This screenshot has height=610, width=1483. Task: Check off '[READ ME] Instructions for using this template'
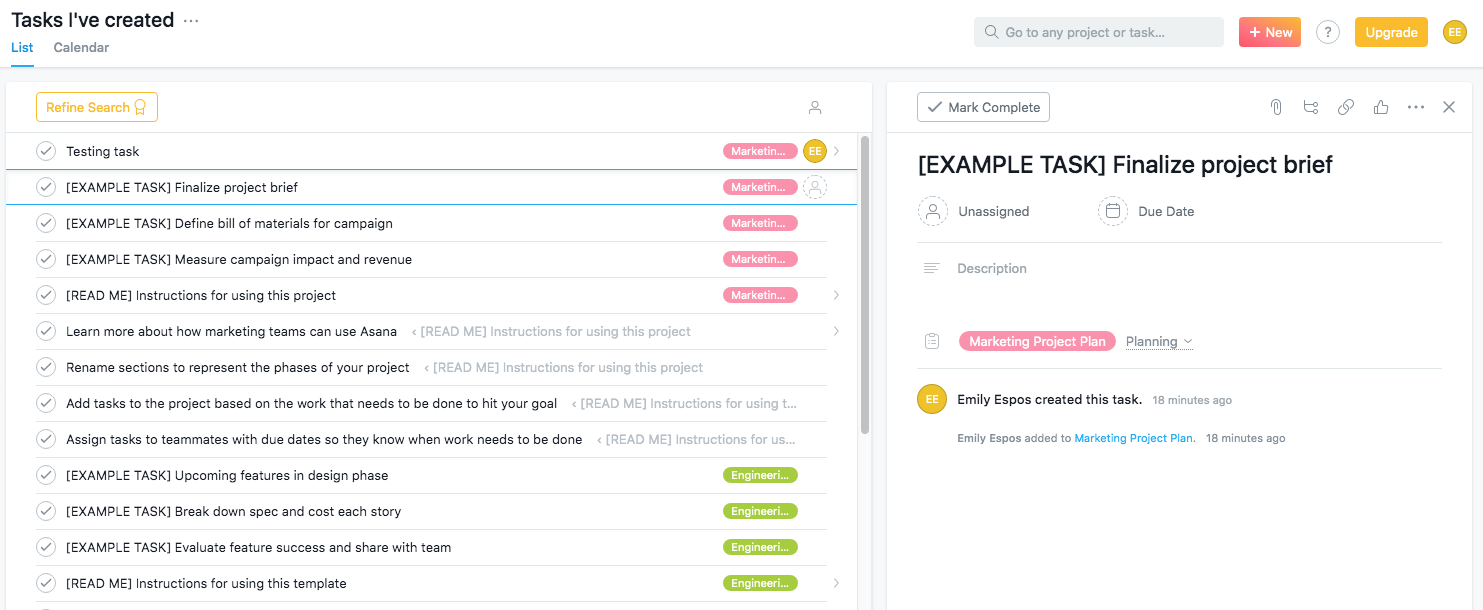[46, 583]
